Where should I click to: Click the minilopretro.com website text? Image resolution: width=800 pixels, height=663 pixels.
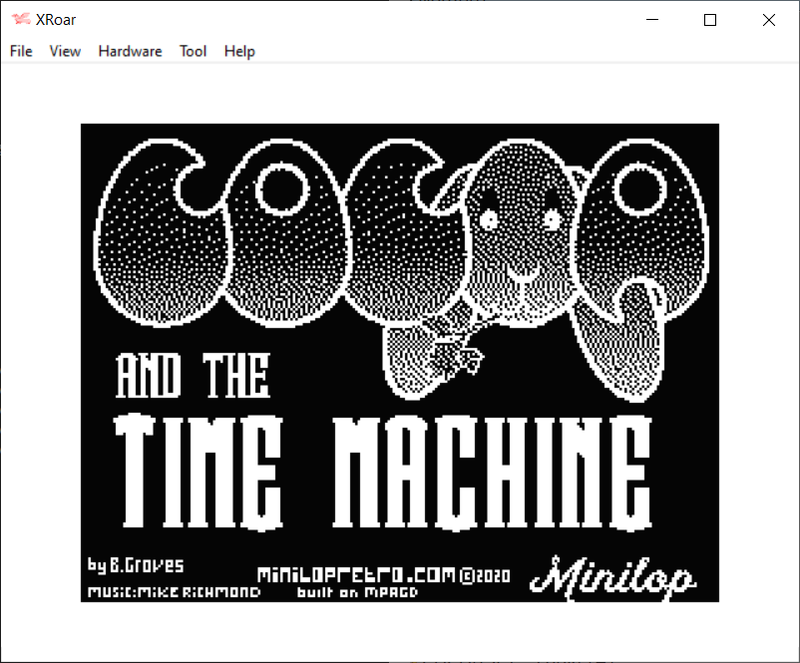355,577
